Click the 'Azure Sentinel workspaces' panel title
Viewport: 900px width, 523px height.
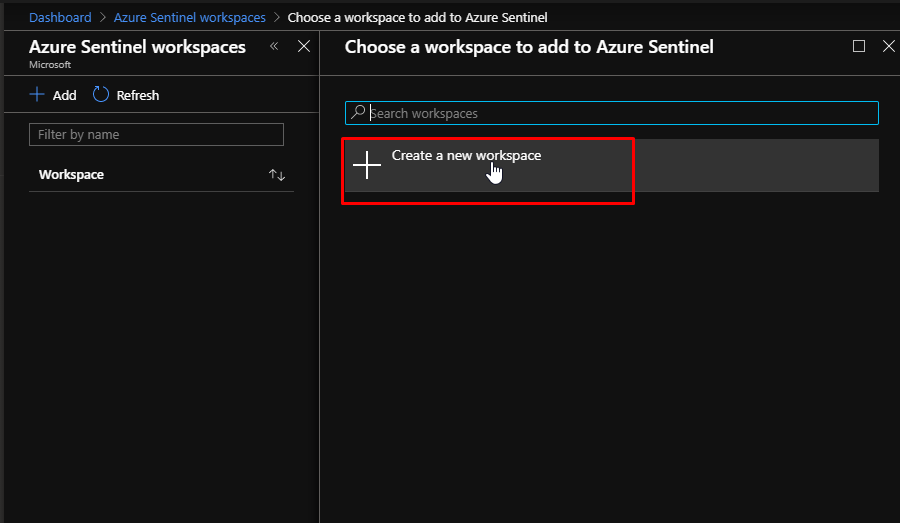point(137,47)
